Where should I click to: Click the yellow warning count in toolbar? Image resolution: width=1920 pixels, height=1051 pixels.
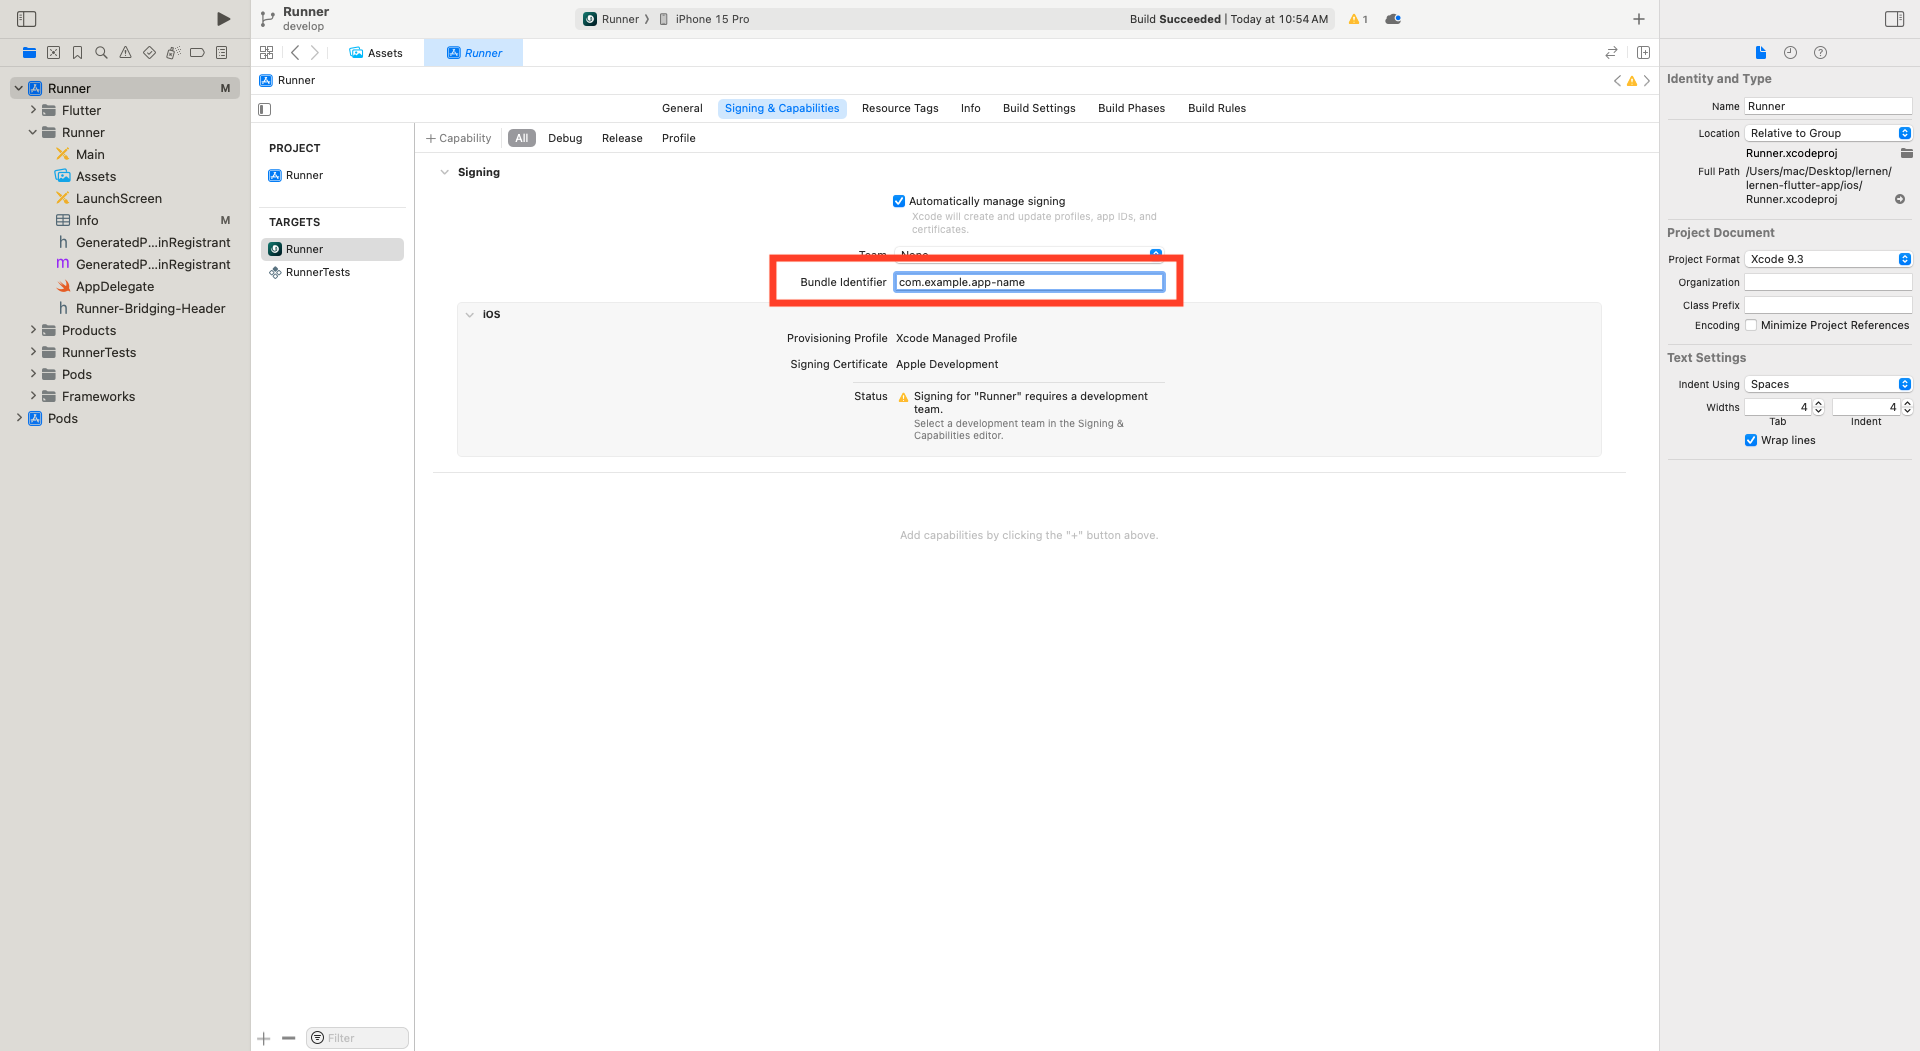click(1358, 19)
